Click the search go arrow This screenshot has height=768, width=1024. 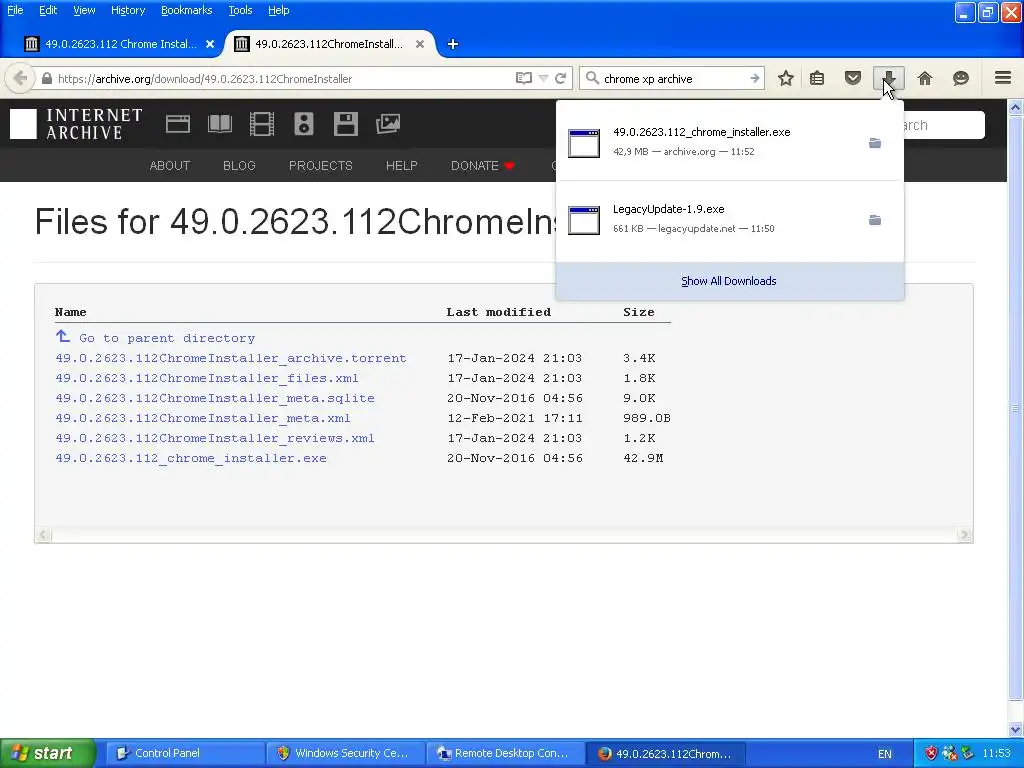pos(754,78)
